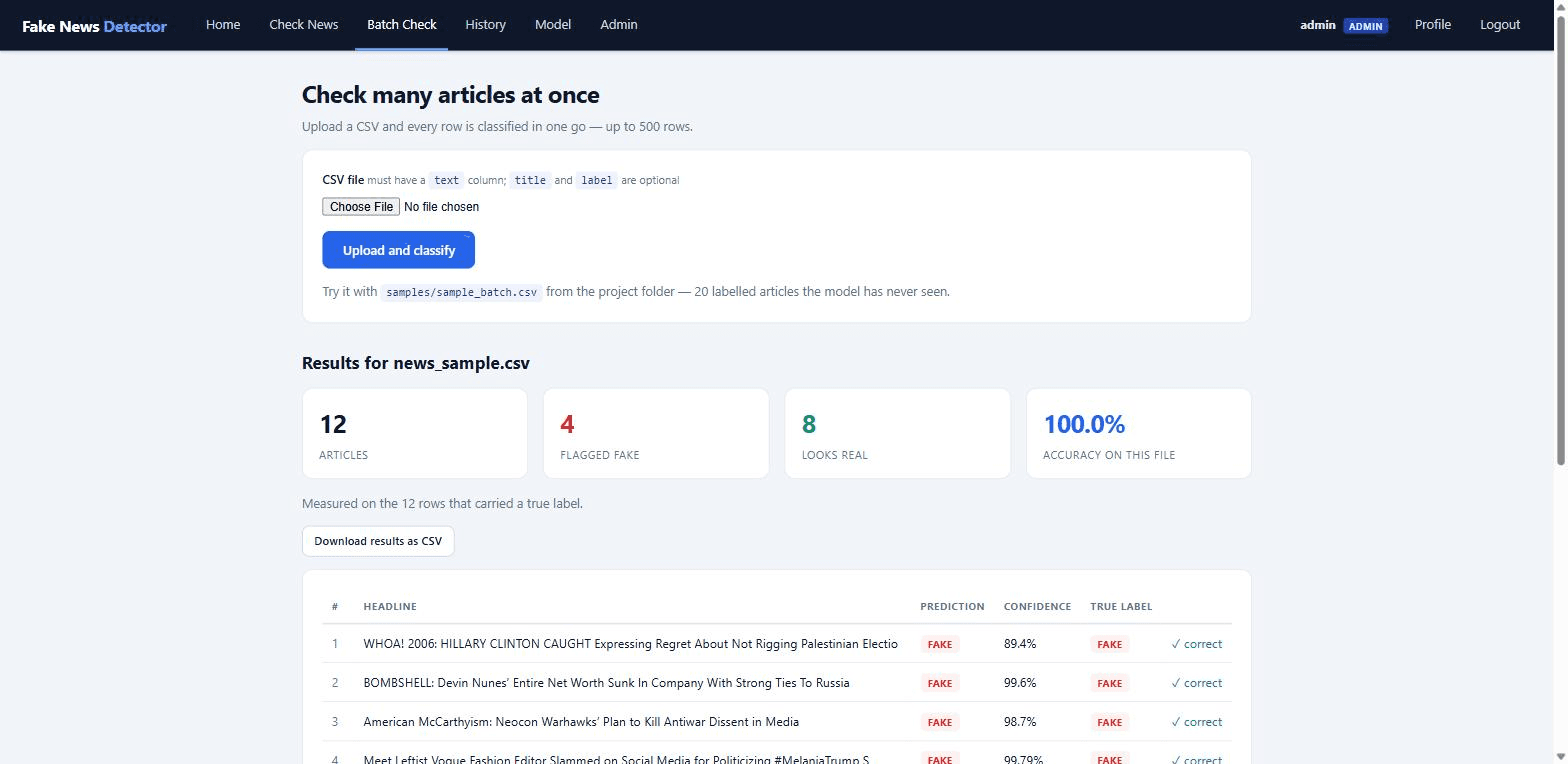The height and width of the screenshot is (764, 1568).
Task: Click the Confidence column header
Action: [1037, 606]
